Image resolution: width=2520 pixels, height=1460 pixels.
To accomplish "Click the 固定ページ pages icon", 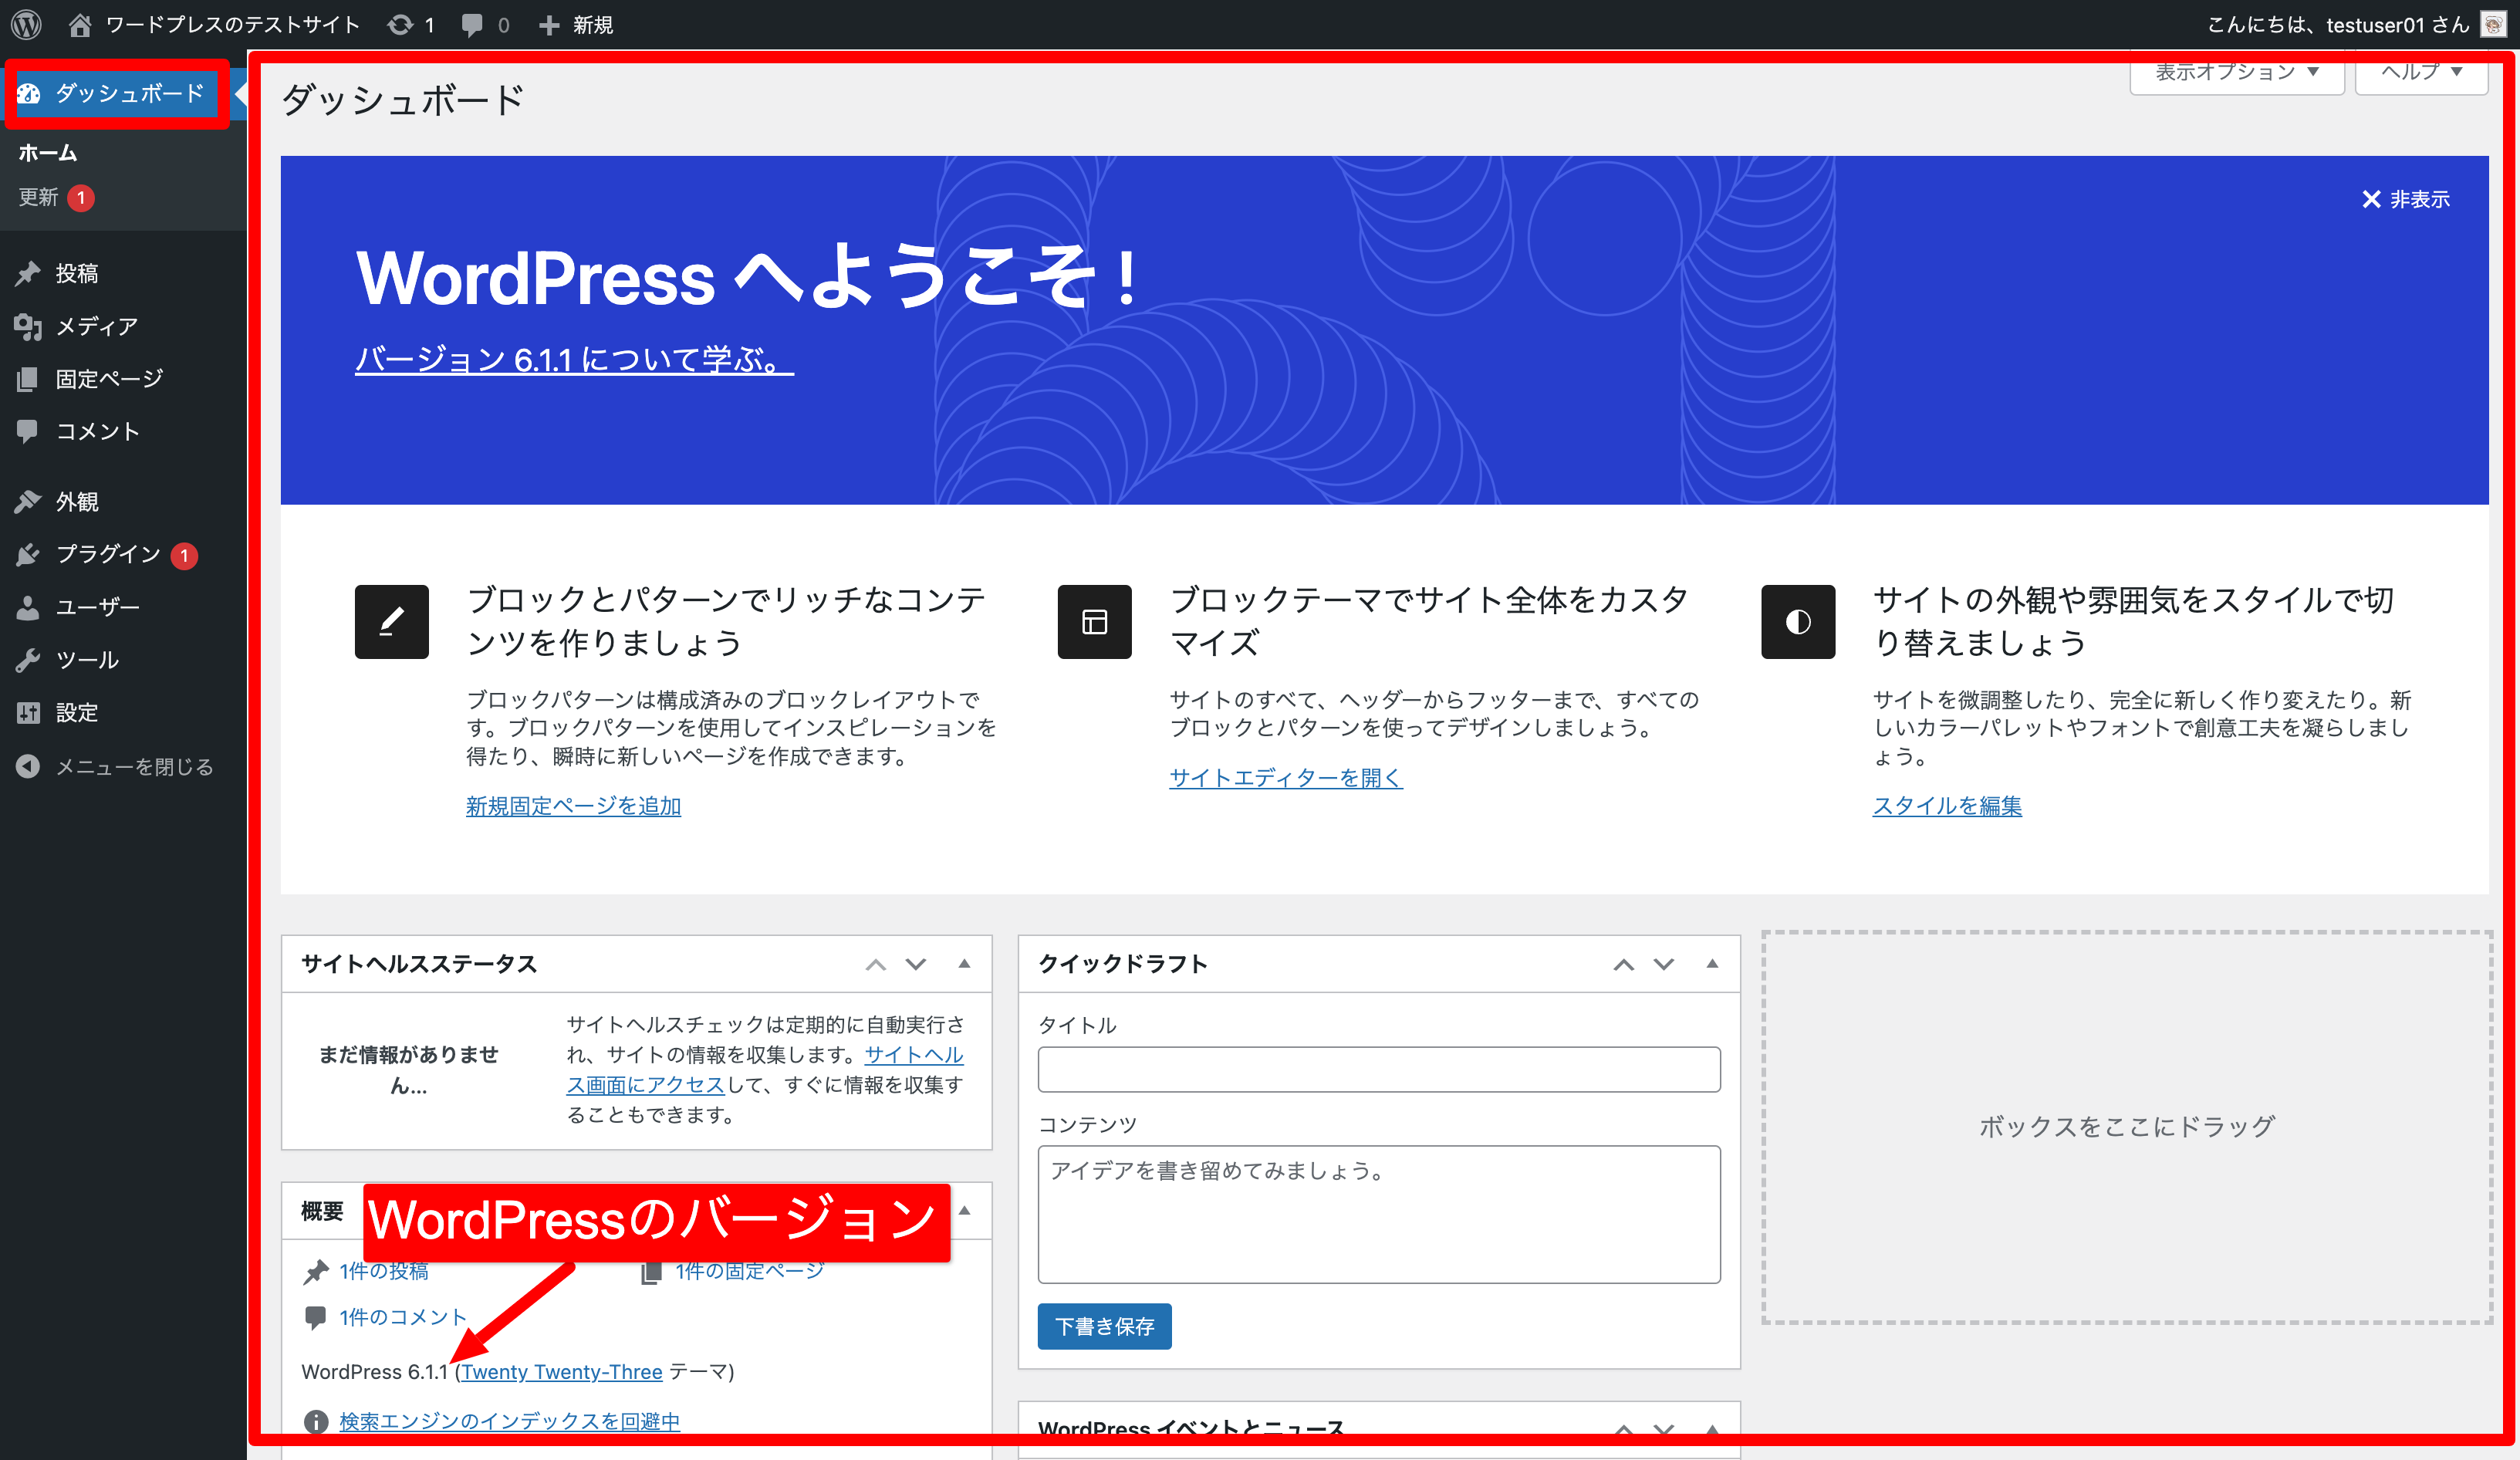I will click(28, 379).
